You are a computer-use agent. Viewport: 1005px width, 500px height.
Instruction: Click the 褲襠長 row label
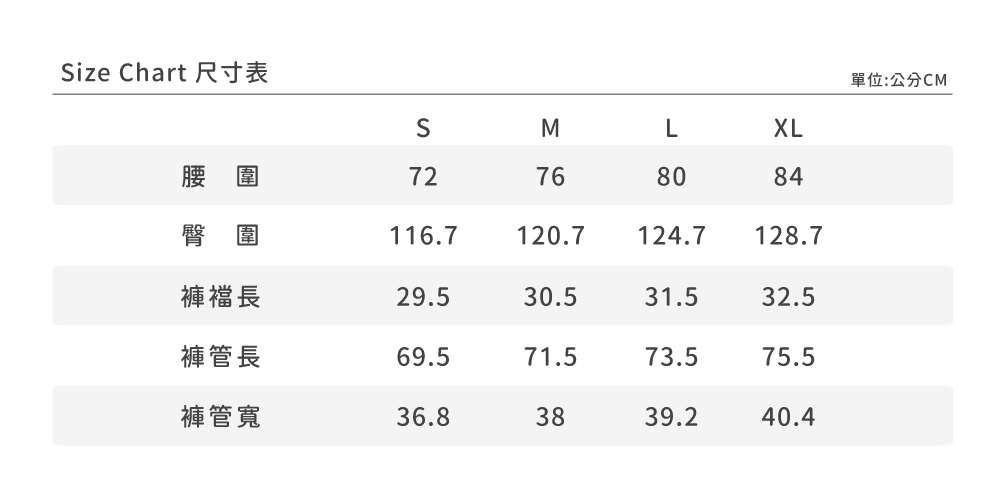pos(221,297)
